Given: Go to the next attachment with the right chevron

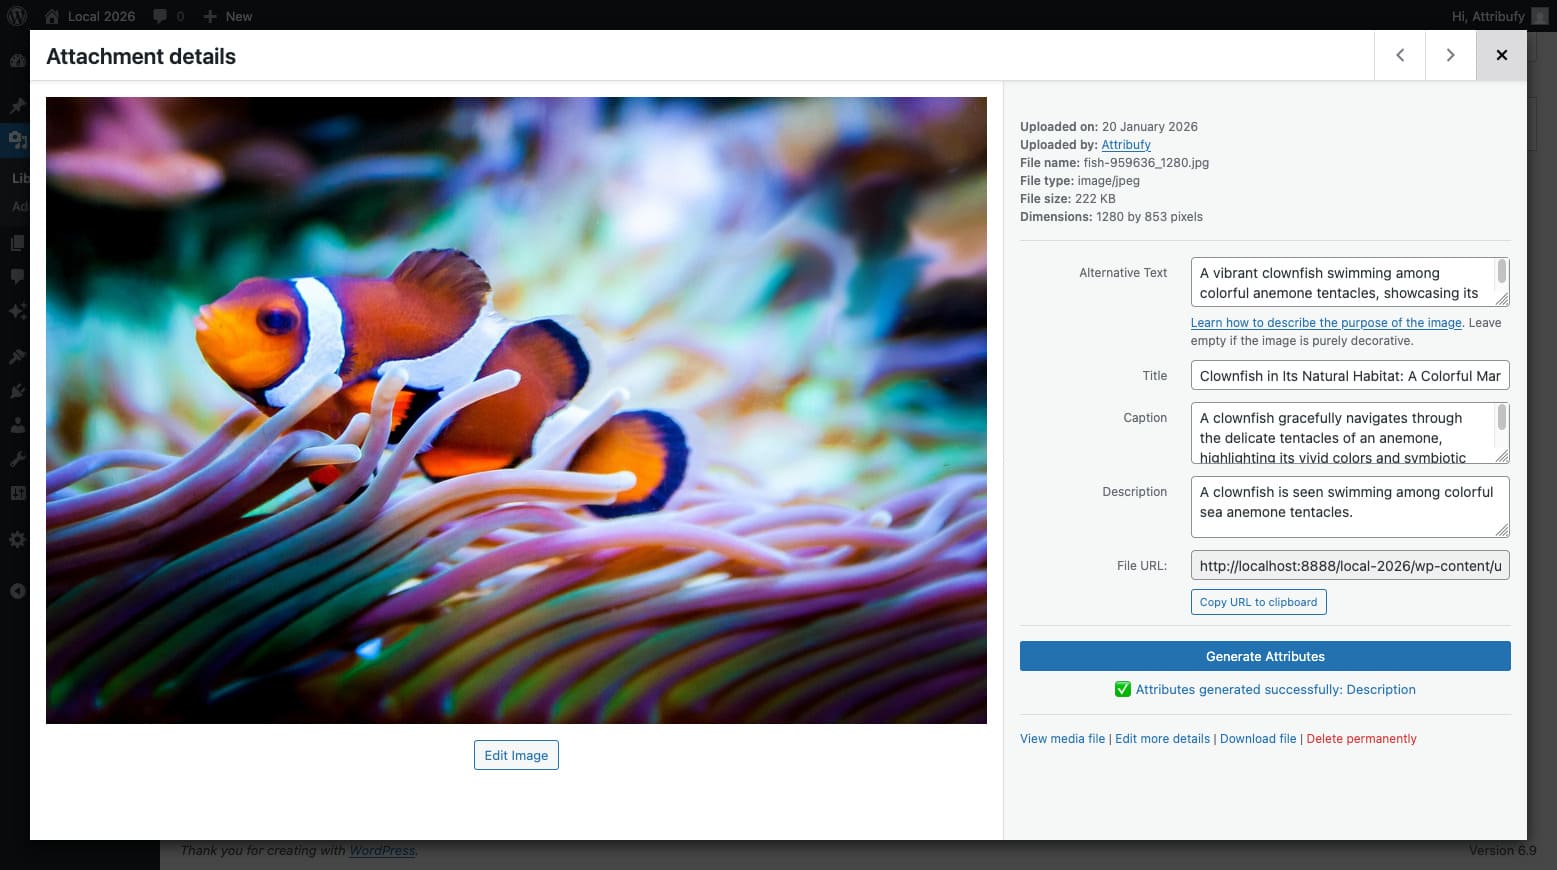Looking at the screenshot, I should click(1450, 55).
